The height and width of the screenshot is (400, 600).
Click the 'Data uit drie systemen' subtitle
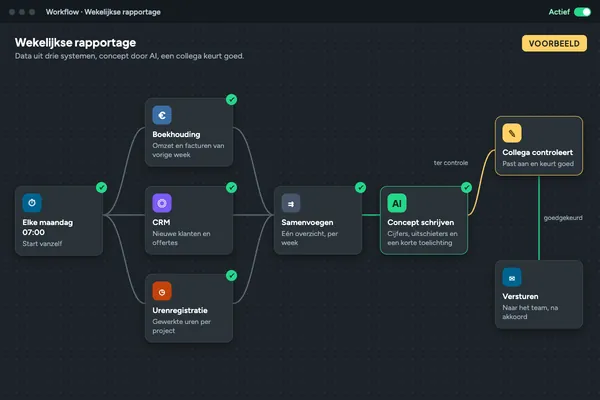coord(129,56)
